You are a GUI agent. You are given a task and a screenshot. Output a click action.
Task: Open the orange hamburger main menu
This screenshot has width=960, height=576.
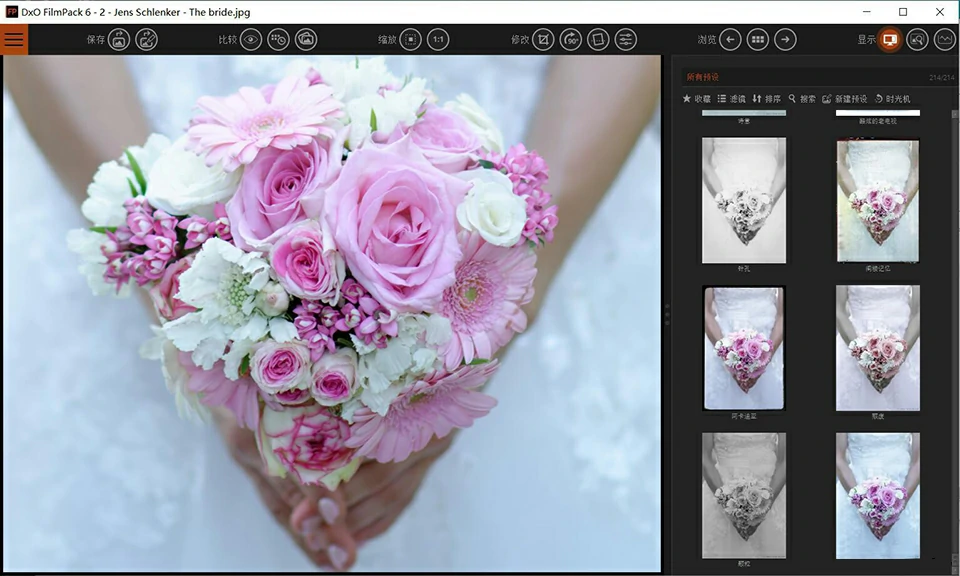coord(14,40)
